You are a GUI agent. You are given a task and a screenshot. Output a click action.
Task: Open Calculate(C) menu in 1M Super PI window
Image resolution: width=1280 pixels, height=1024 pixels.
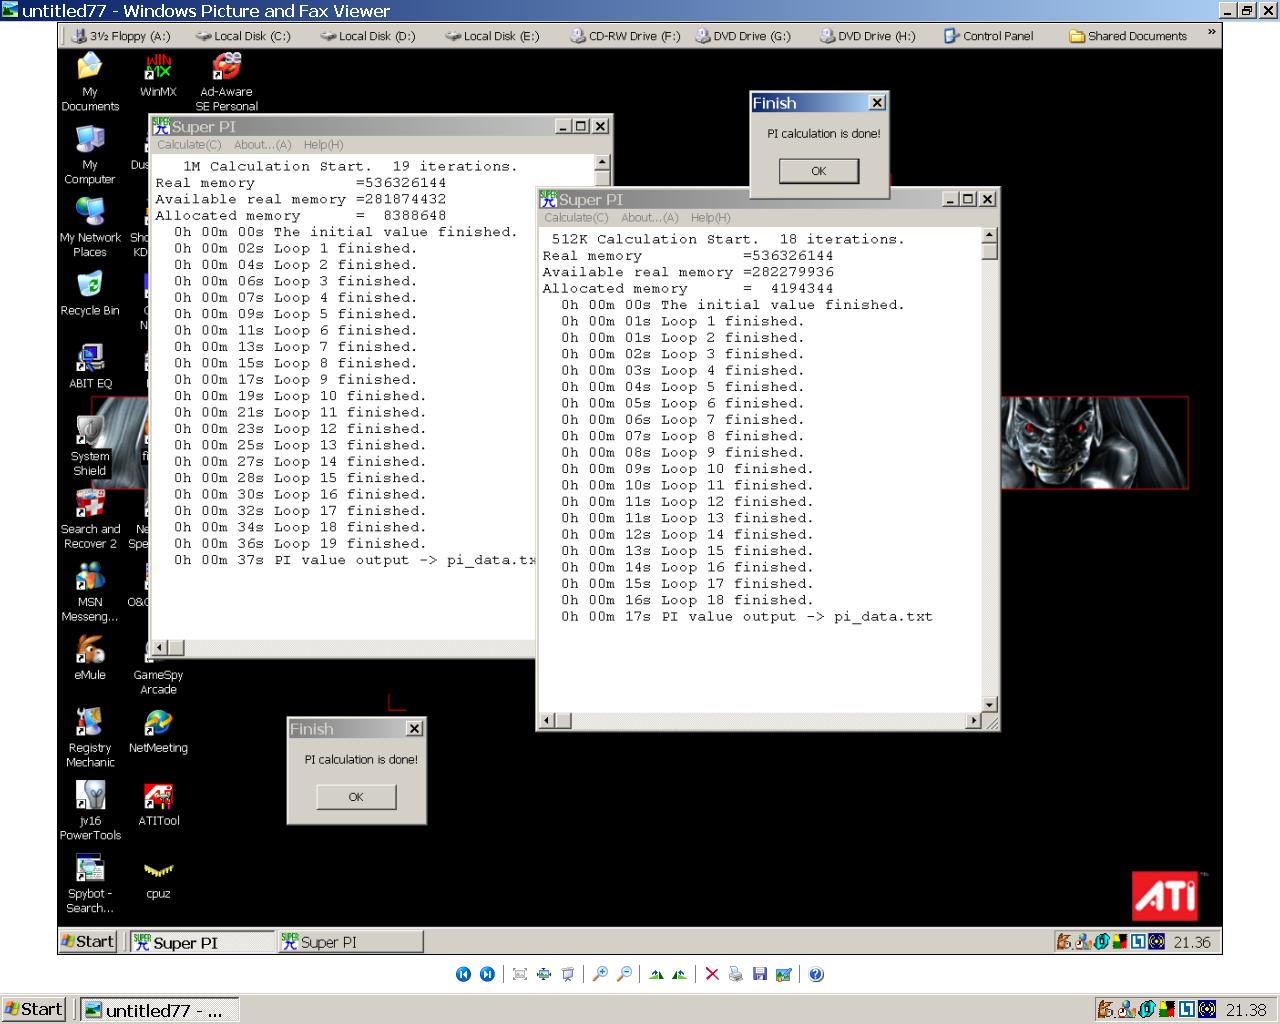click(189, 145)
